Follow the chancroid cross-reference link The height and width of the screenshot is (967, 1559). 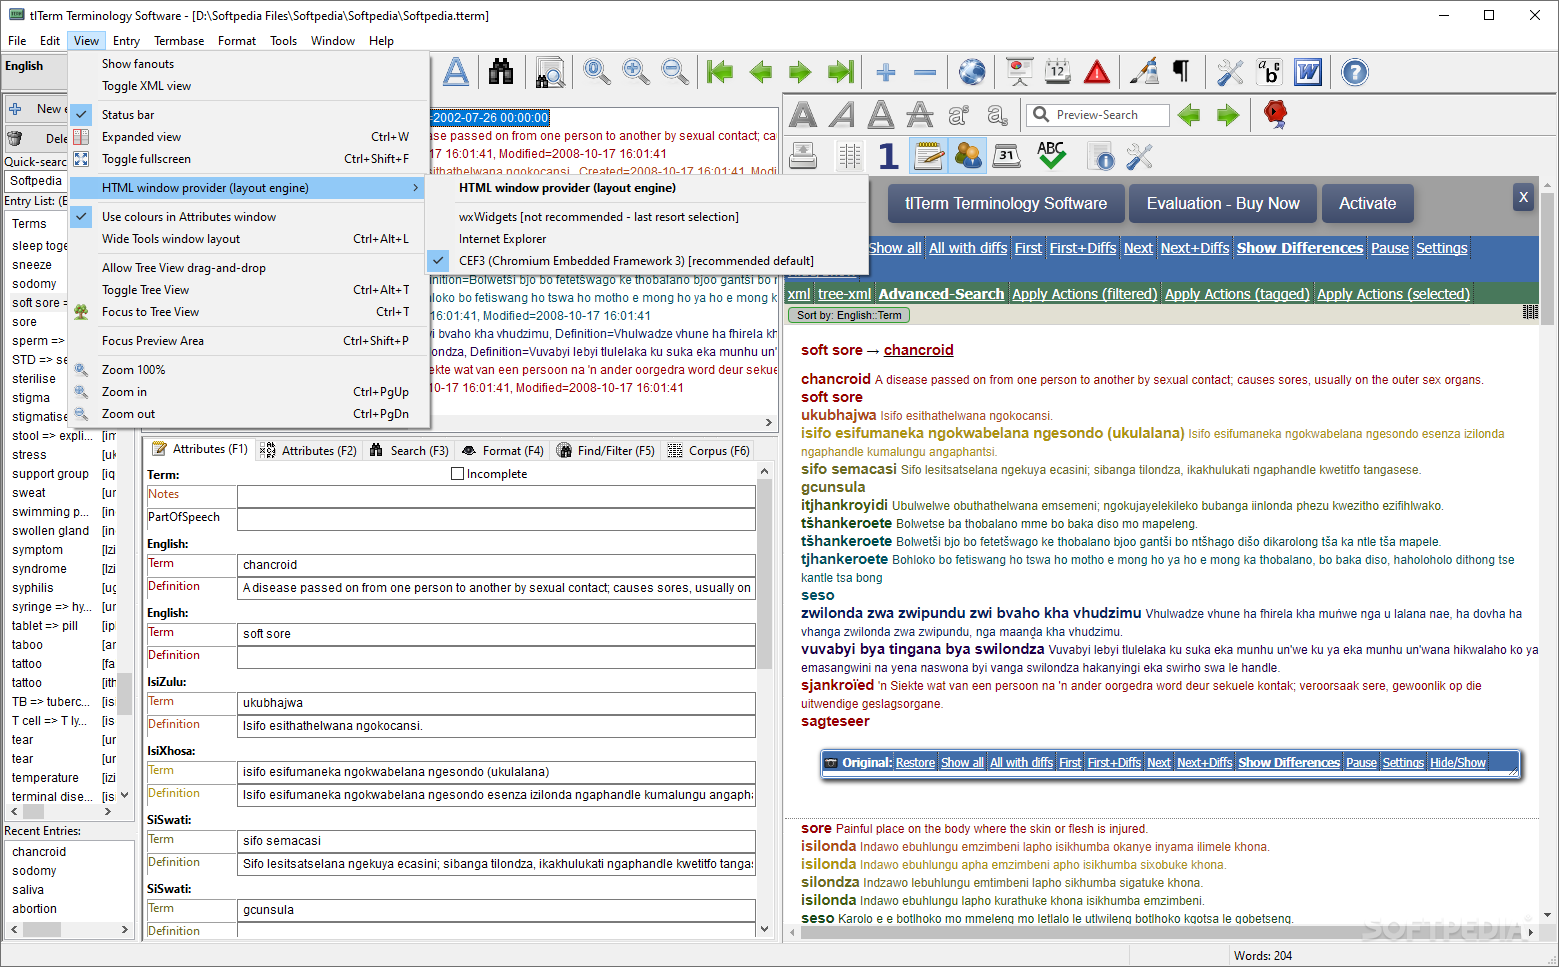[918, 350]
